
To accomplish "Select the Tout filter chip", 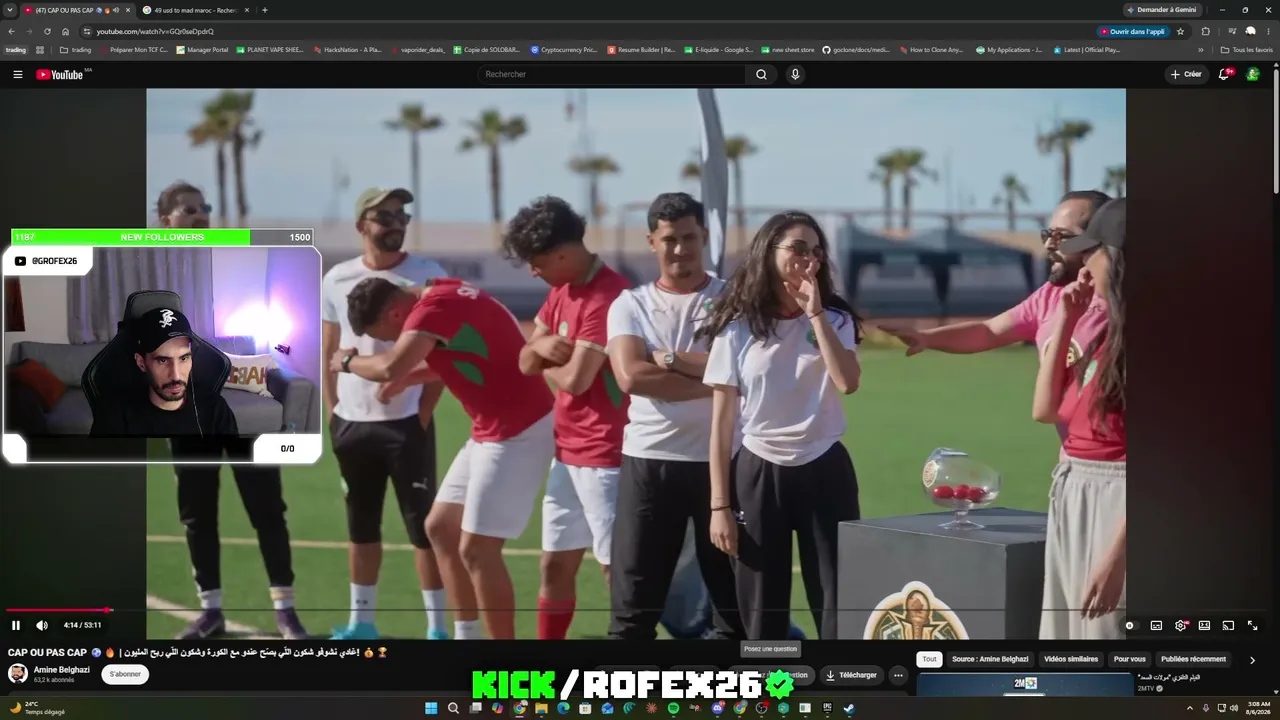I will point(929,659).
